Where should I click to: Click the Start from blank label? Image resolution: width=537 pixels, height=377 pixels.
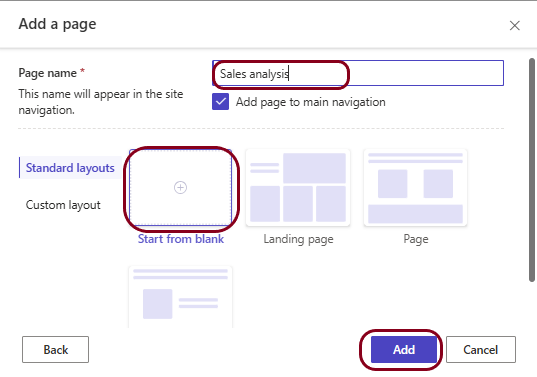(181, 239)
